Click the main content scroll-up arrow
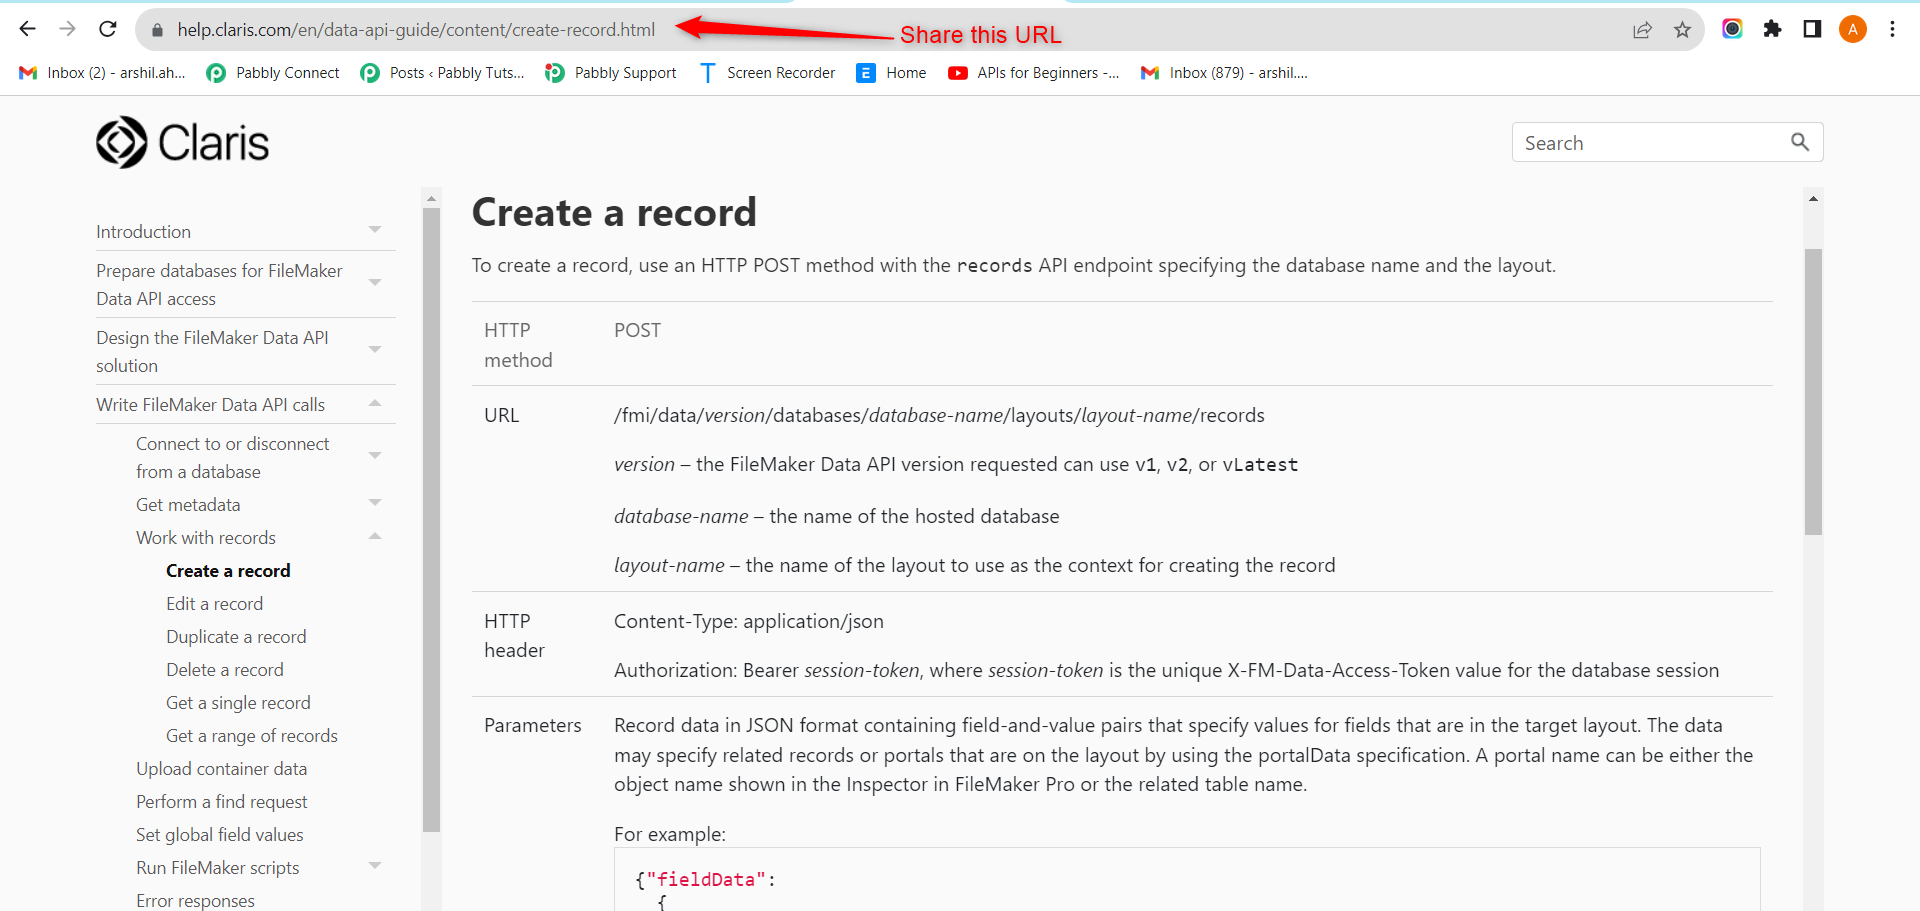This screenshot has height=911, width=1920. pyautogui.click(x=1813, y=199)
